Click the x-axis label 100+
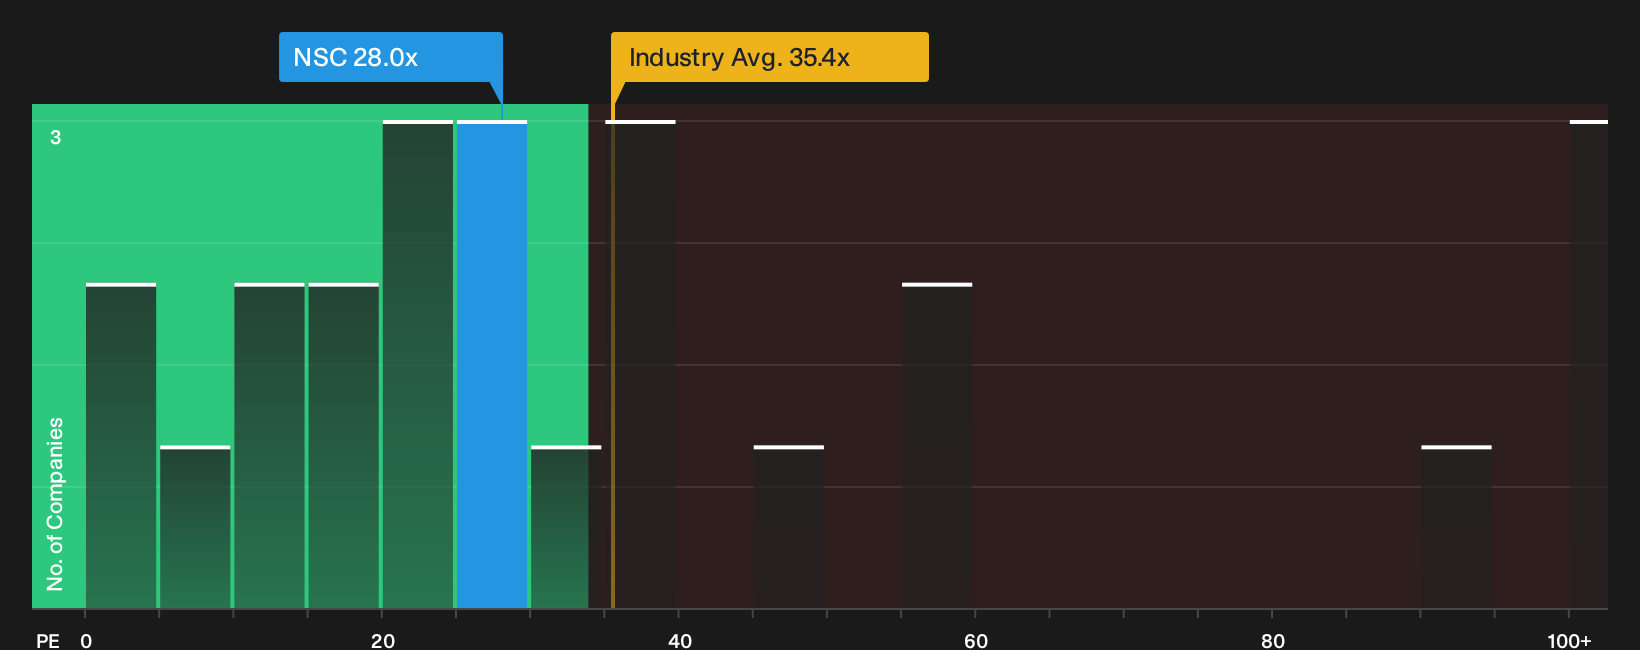This screenshot has height=650, width=1640. (x=1569, y=640)
